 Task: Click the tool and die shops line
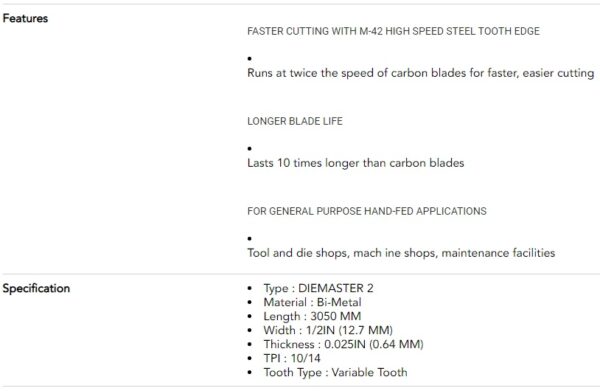(401, 253)
